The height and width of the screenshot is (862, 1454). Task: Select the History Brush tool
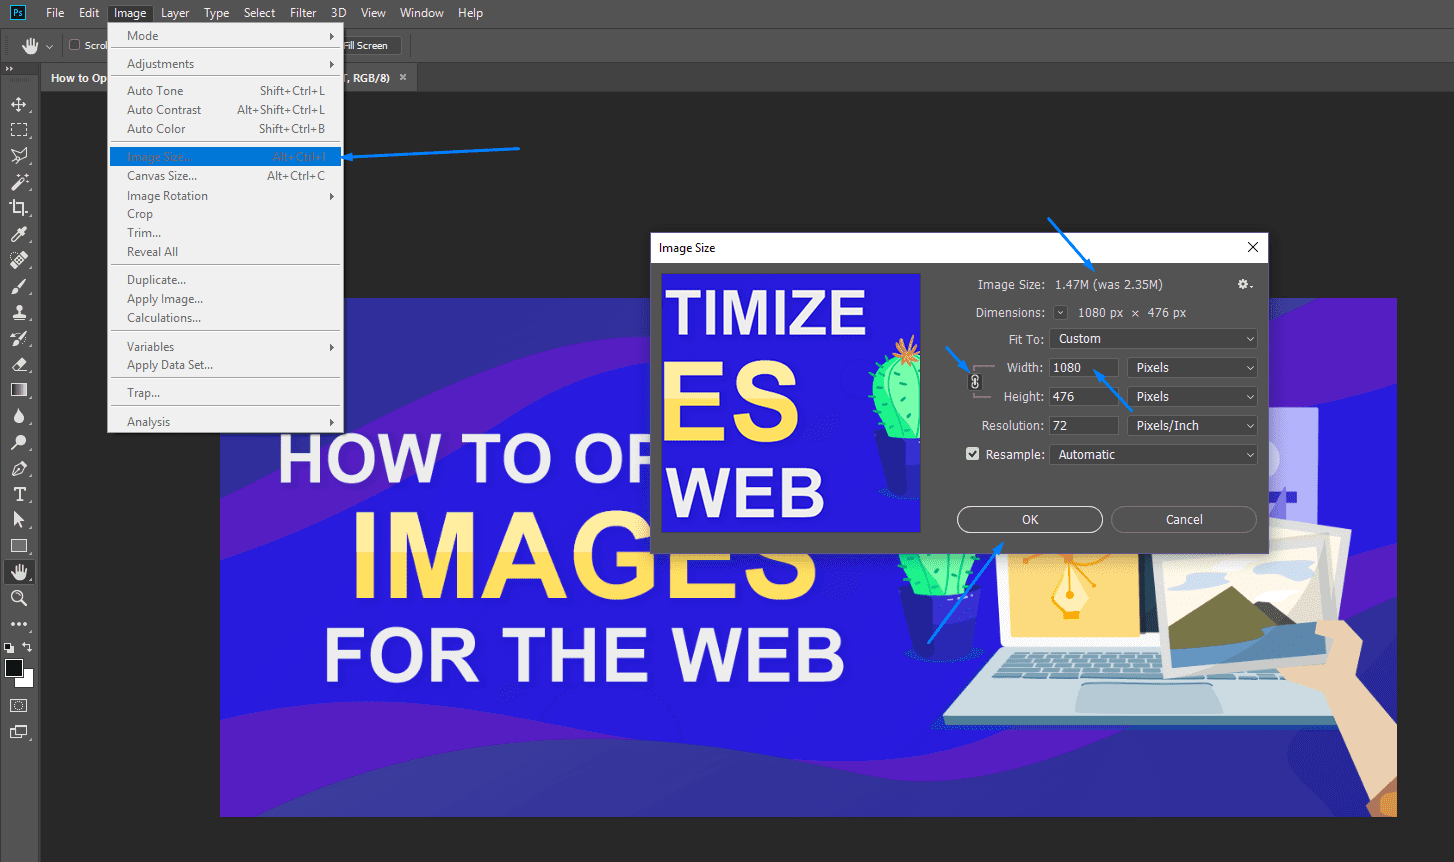tap(19, 338)
